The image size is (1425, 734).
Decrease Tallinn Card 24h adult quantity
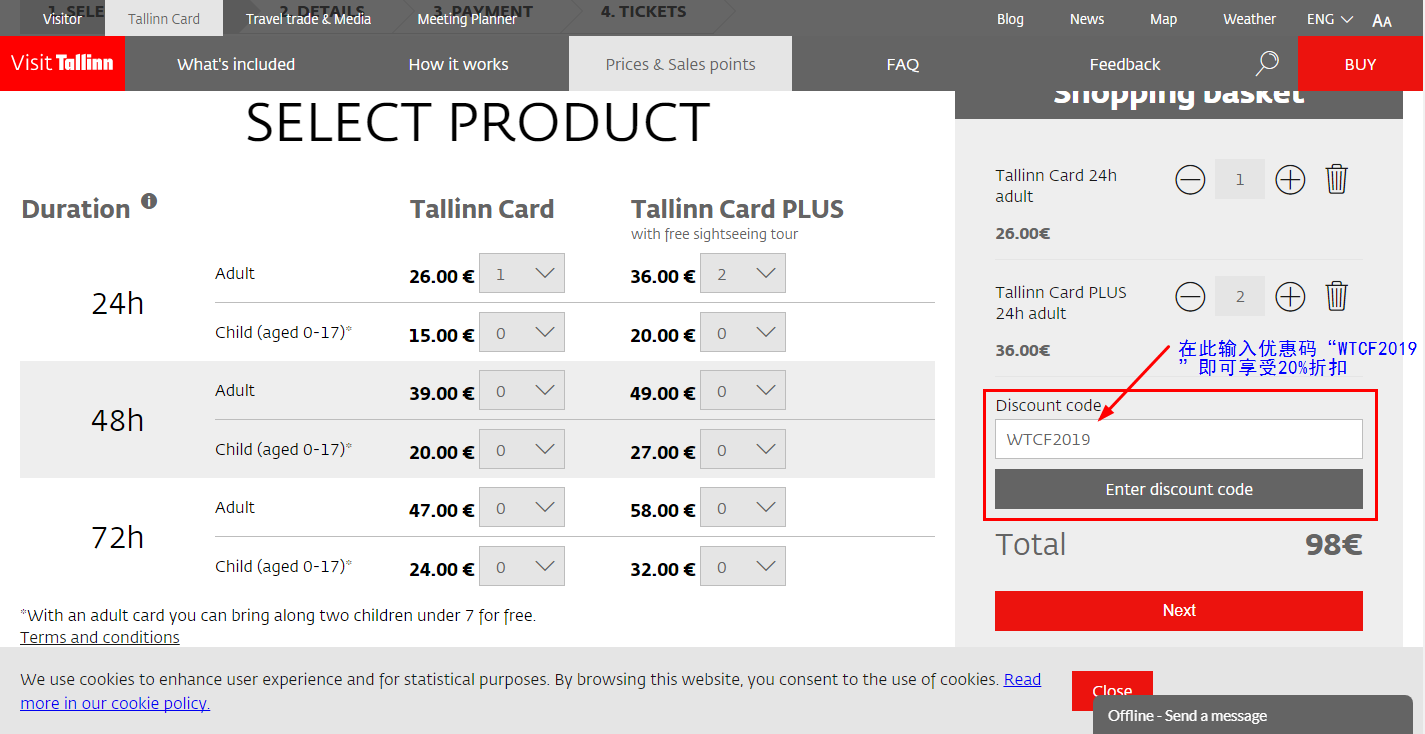(x=1190, y=180)
